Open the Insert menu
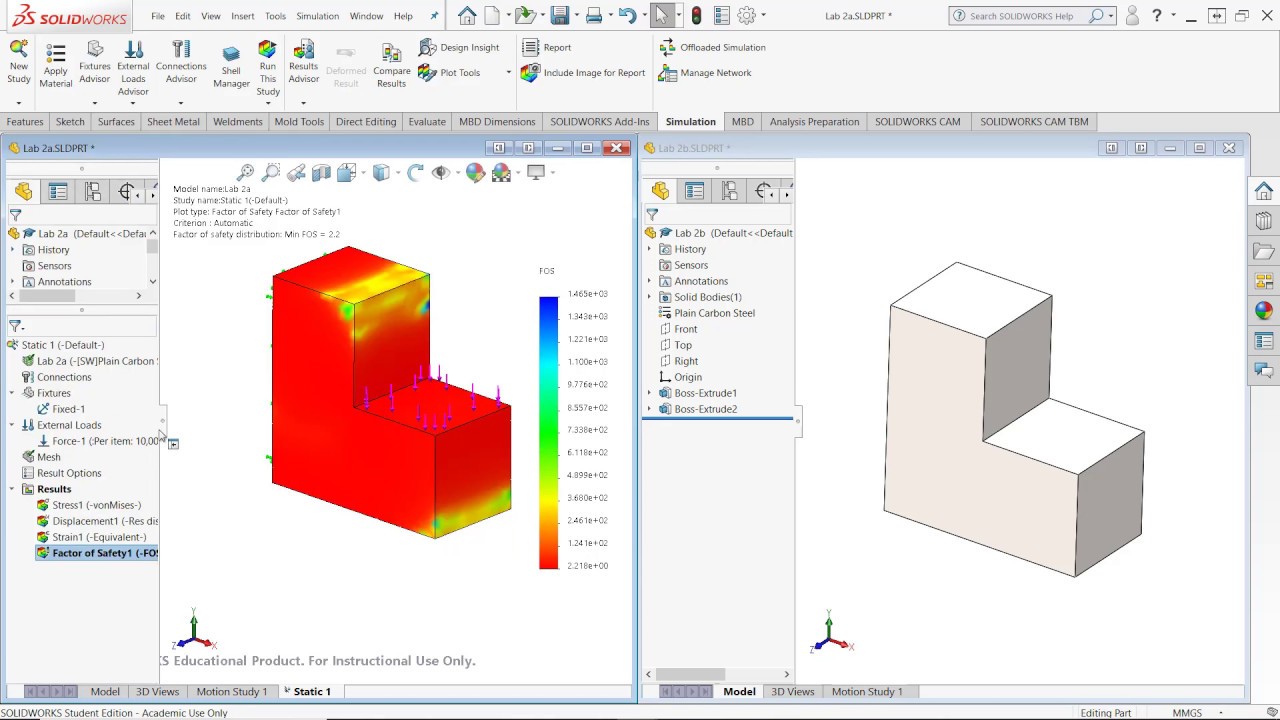The height and width of the screenshot is (720, 1280). tap(242, 16)
